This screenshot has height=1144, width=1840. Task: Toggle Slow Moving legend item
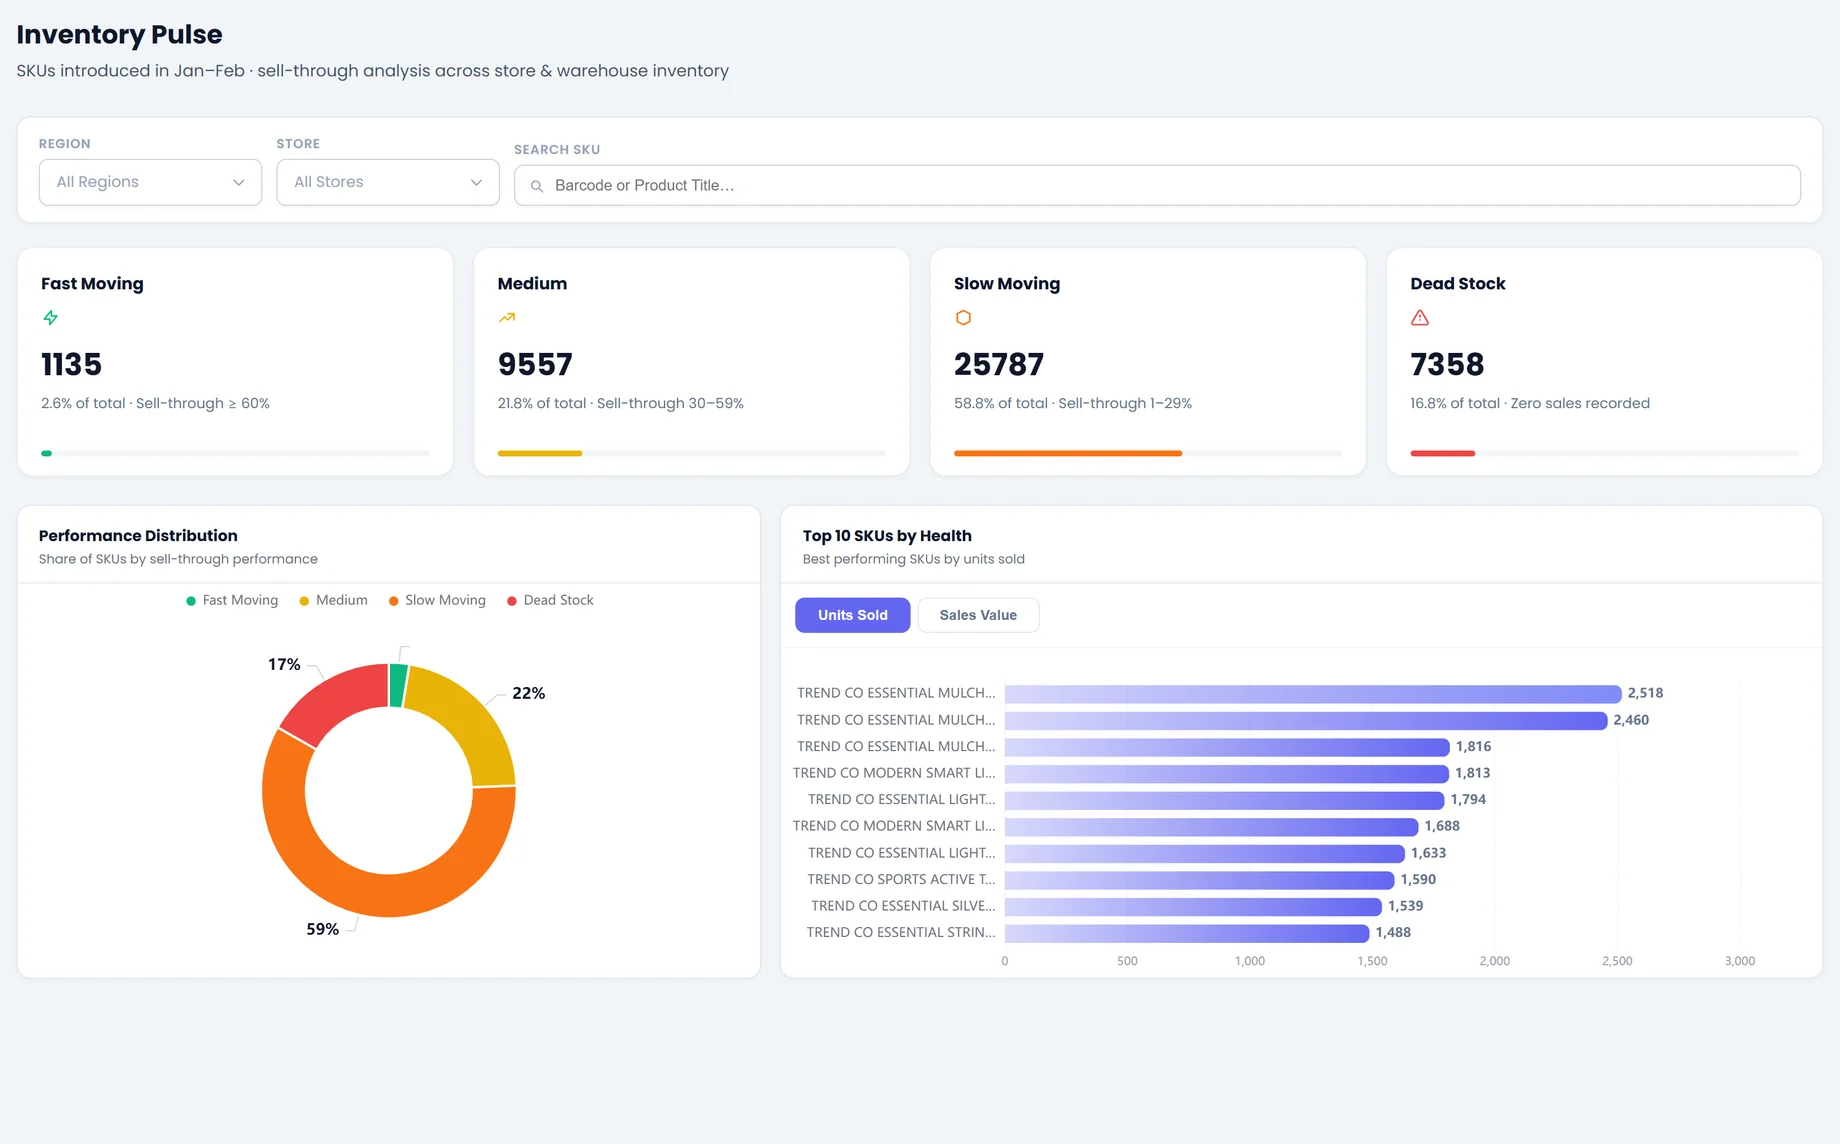(x=437, y=600)
